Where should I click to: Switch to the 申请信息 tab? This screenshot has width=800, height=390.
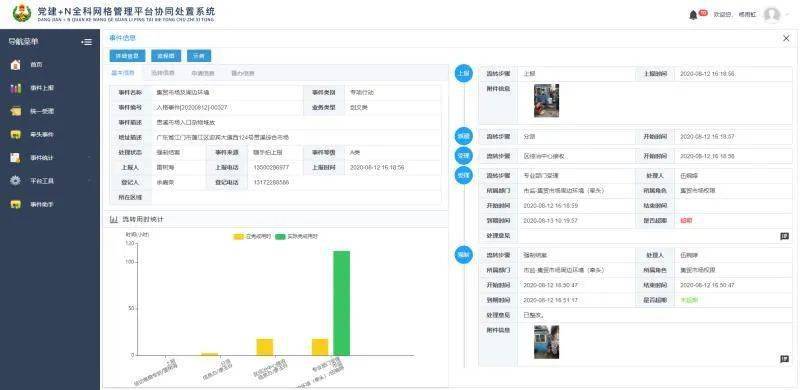[x=203, y=73]
